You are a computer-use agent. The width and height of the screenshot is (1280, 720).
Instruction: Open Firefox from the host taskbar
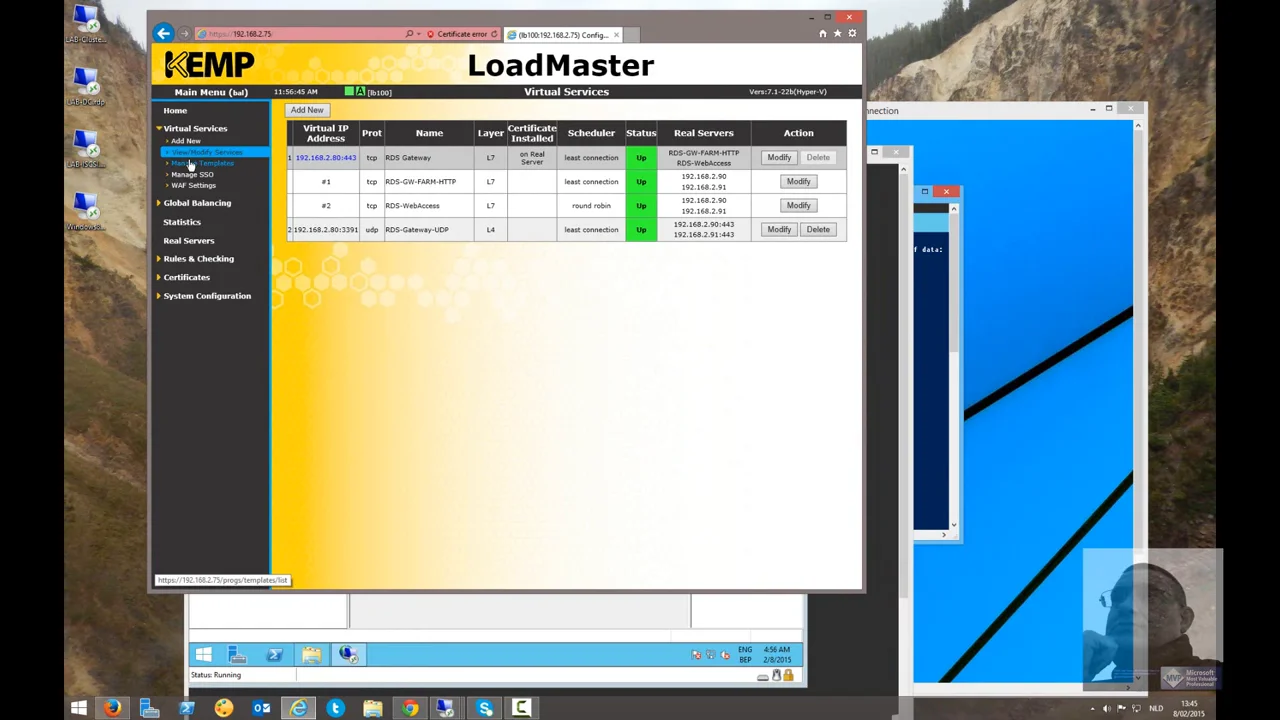click(x=112, y=709)
